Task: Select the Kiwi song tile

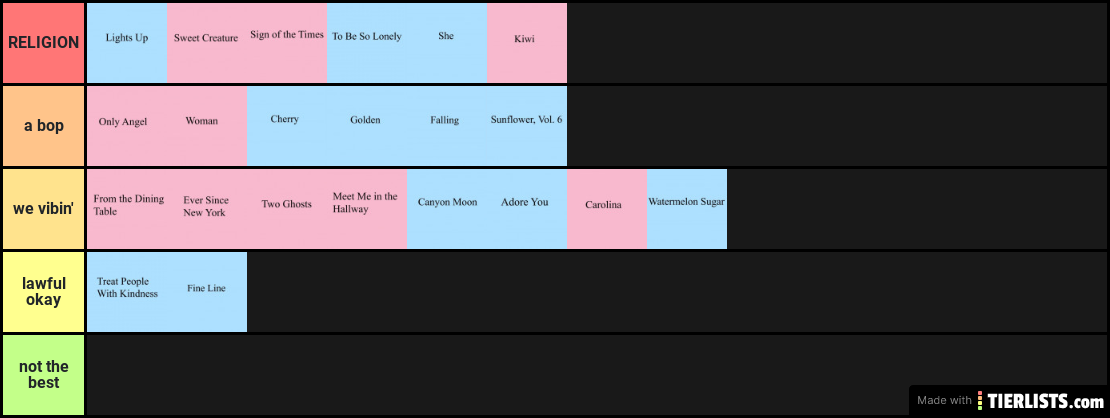Action: coord(527,43)
